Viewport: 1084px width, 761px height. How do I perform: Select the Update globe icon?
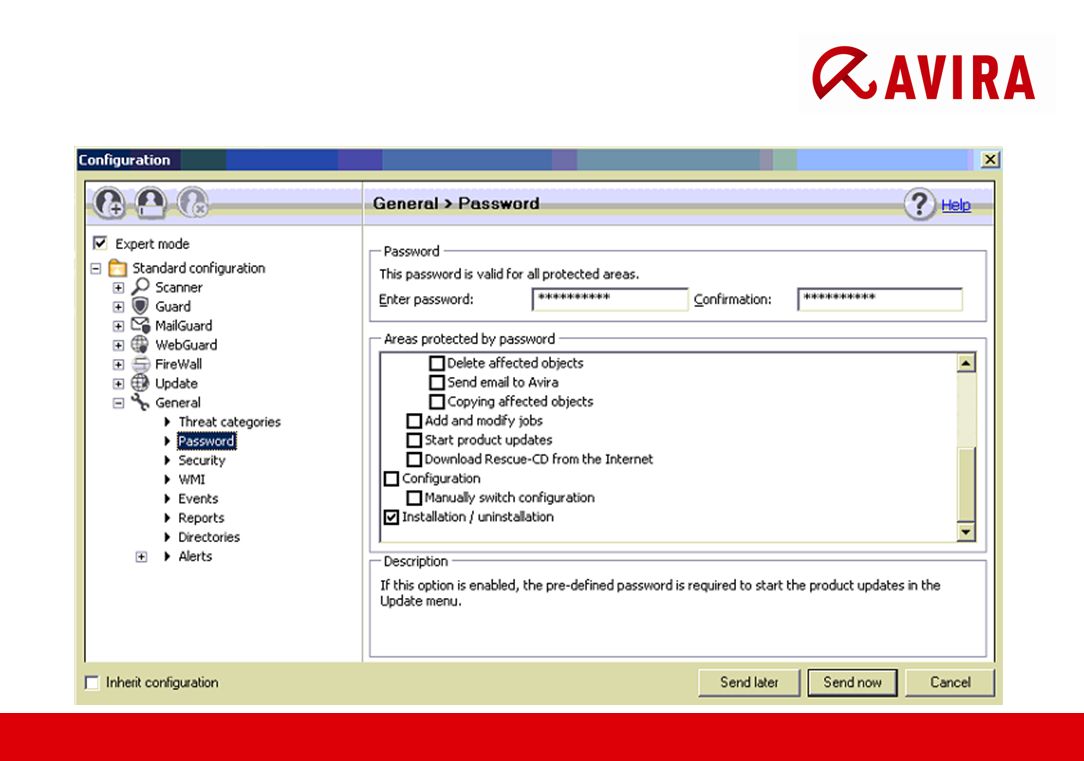point(140,383)
